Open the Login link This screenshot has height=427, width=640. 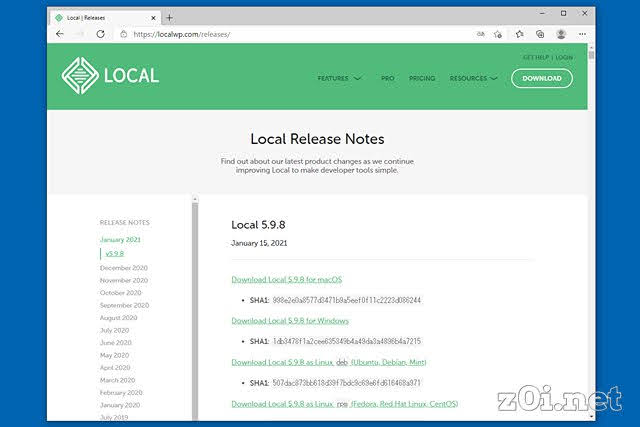[564, 58]
